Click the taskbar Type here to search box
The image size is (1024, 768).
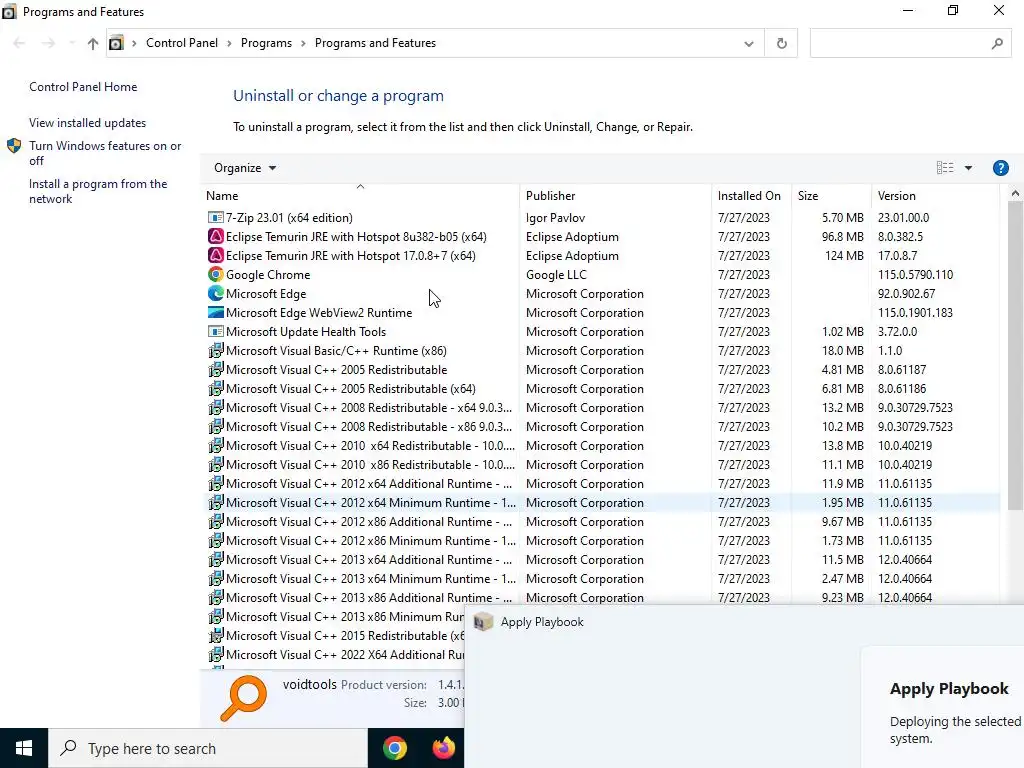208,748
